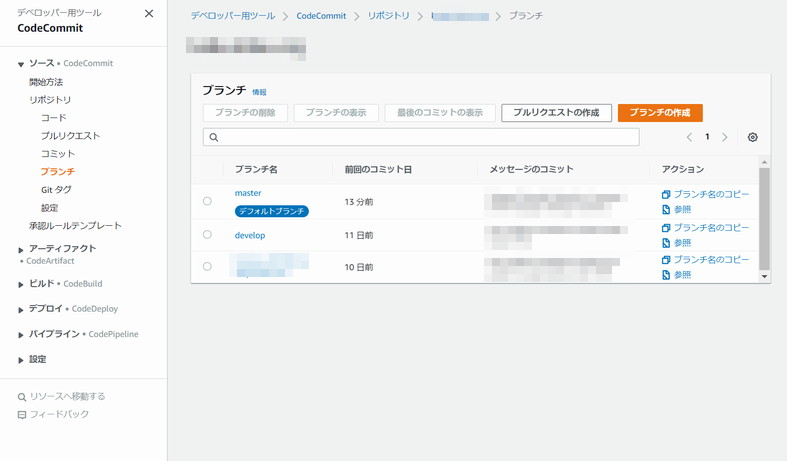Open コード in the sidebar

coord(54,118)
